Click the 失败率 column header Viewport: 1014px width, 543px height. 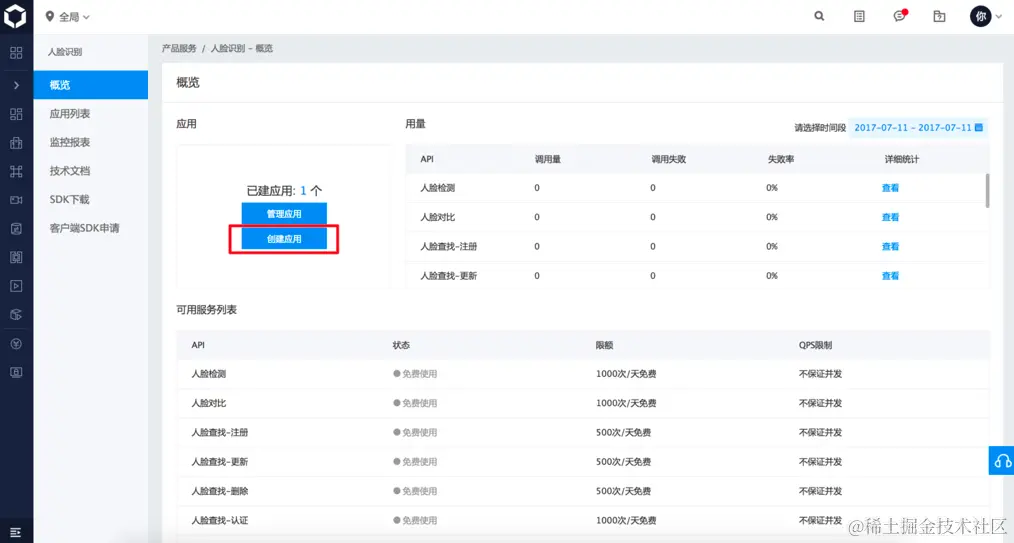click(x=781, y=159)
